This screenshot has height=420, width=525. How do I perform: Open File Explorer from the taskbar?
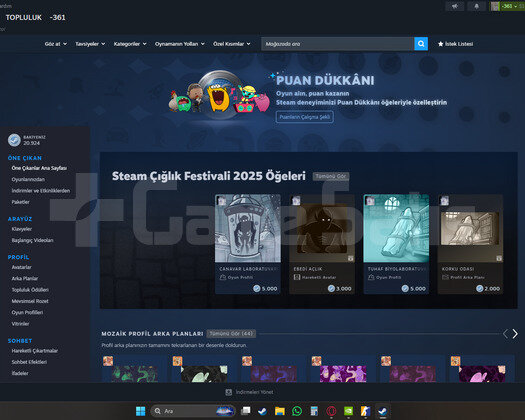pos(280,411)
